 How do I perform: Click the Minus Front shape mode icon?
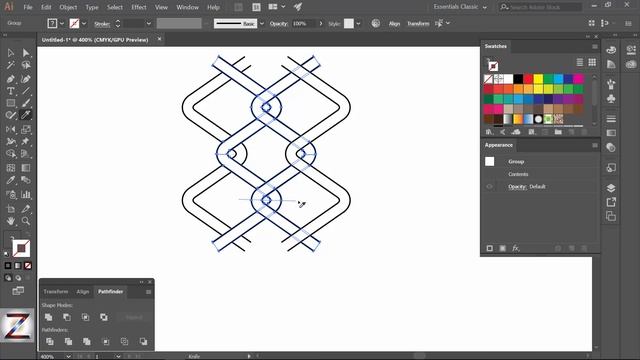tap(67, 317)
